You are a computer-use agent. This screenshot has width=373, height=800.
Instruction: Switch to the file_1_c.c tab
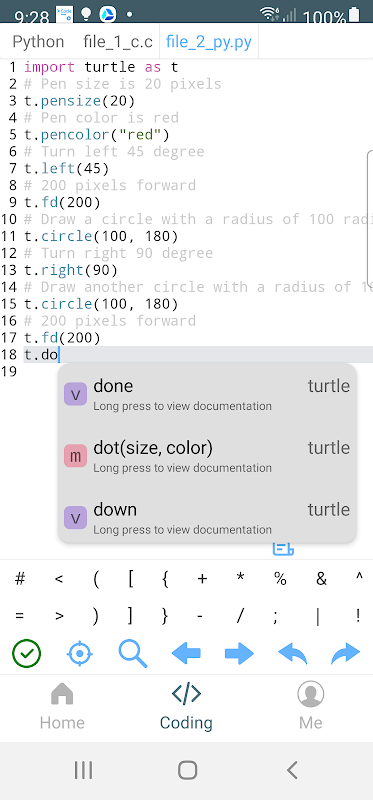click(118, 41)
